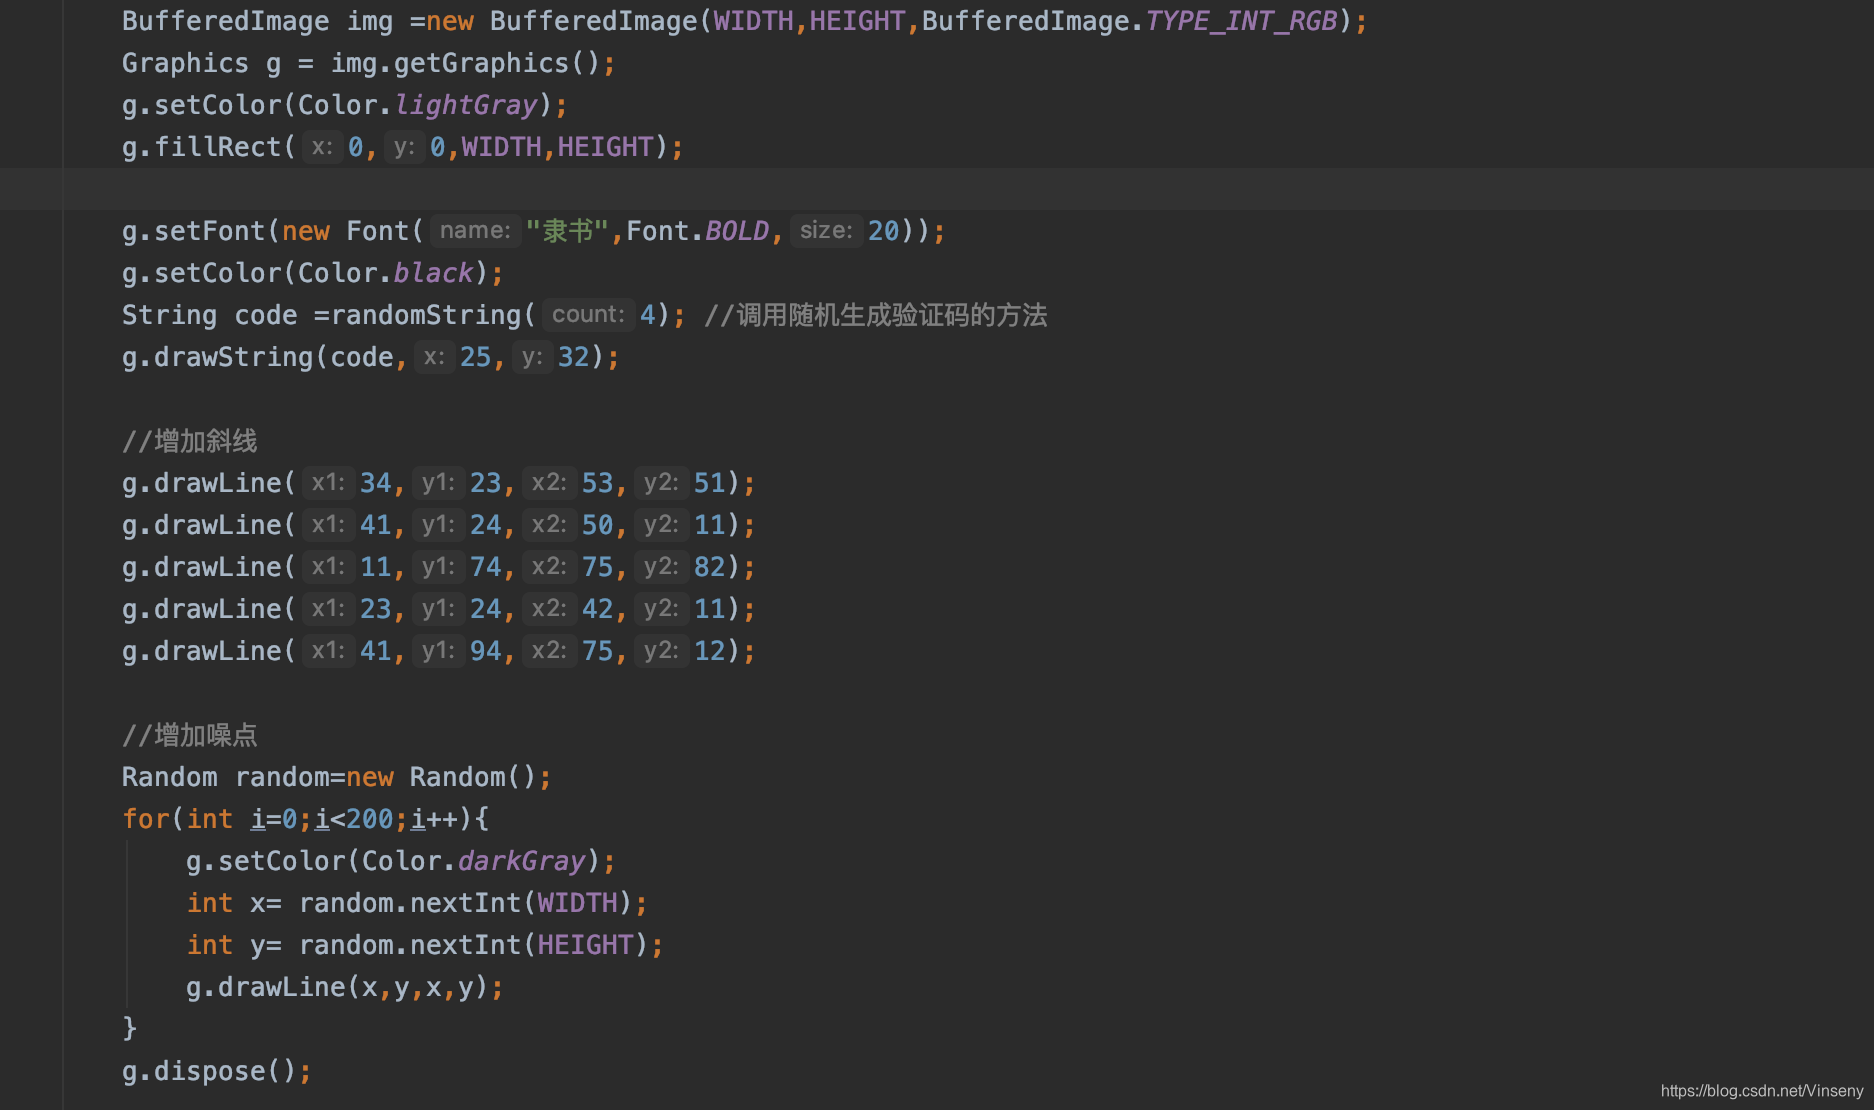Click y1 value 74 in third drawLine

(486, 567)
